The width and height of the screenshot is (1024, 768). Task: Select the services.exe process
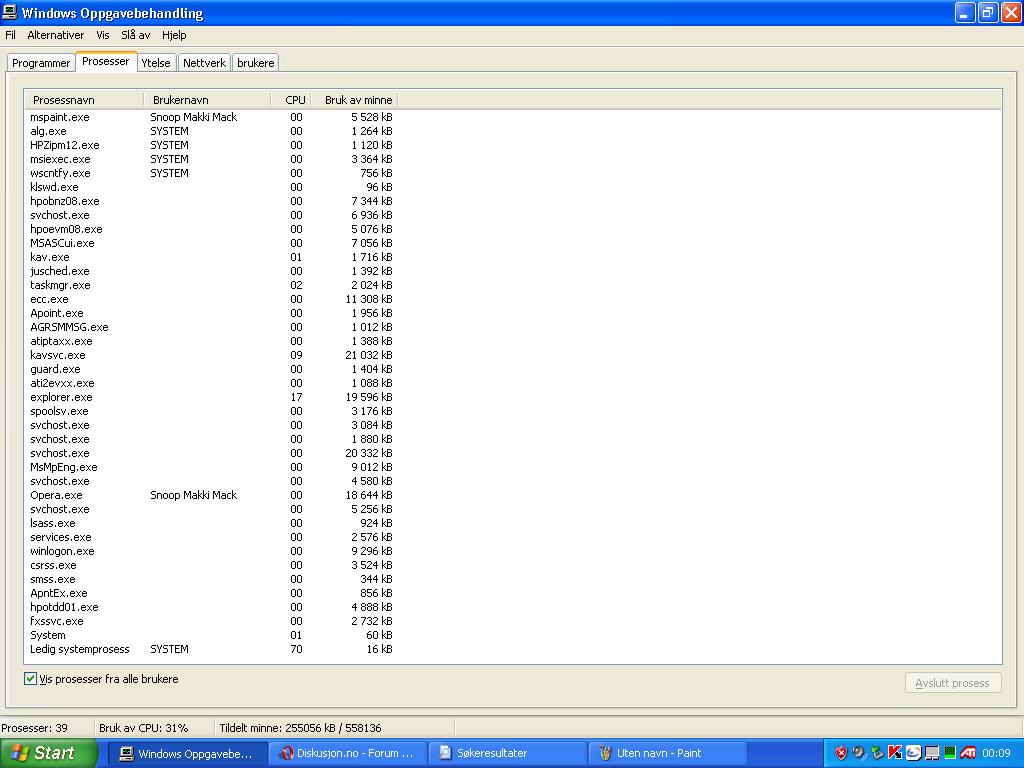211,537
